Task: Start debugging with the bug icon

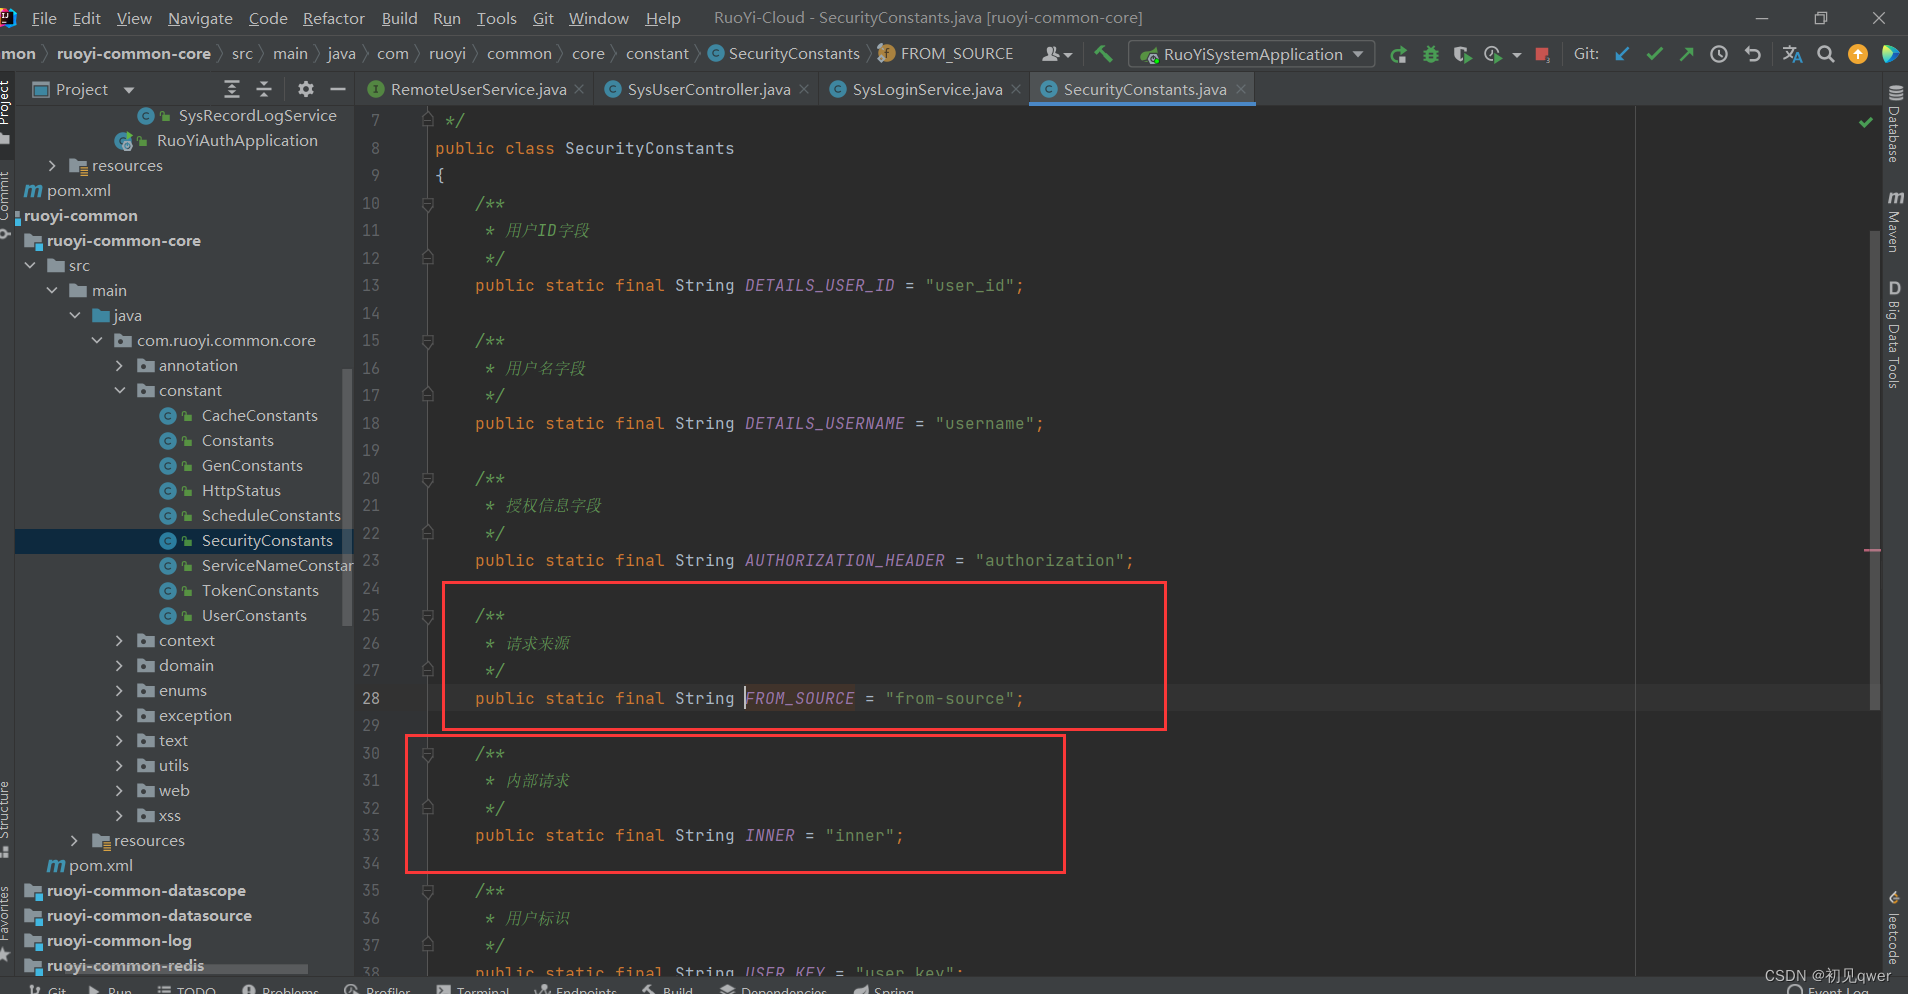Action: (1431, 54)
